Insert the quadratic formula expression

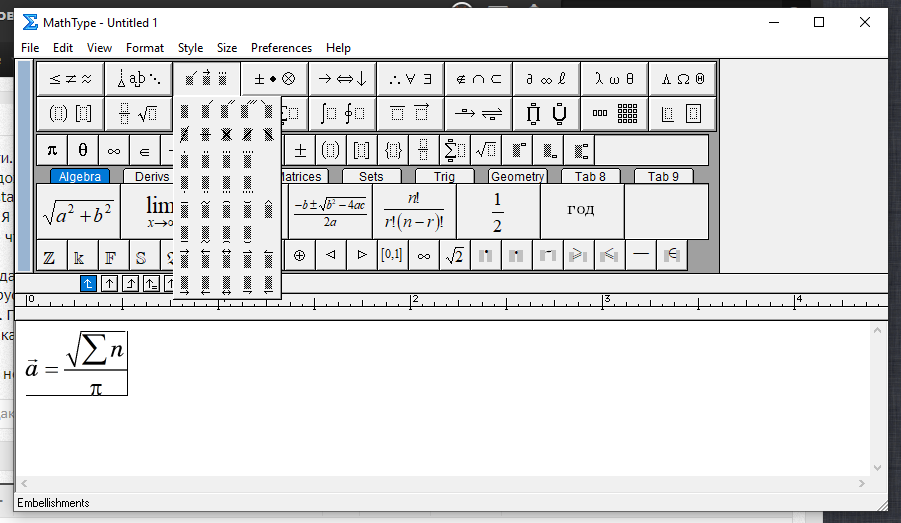click(x=330, y=211)
